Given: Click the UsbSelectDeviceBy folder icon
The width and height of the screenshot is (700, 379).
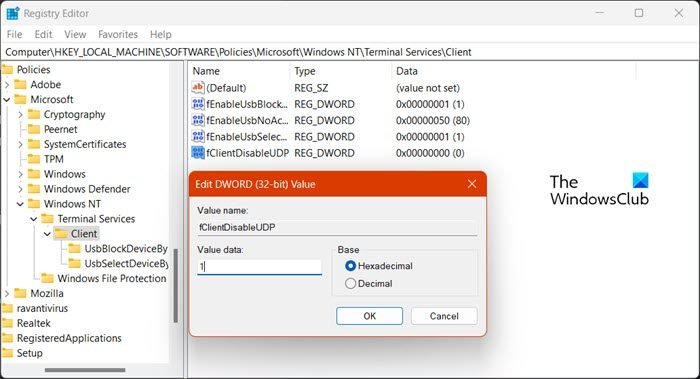Looking at the screenshot, I should click(75, 263).
